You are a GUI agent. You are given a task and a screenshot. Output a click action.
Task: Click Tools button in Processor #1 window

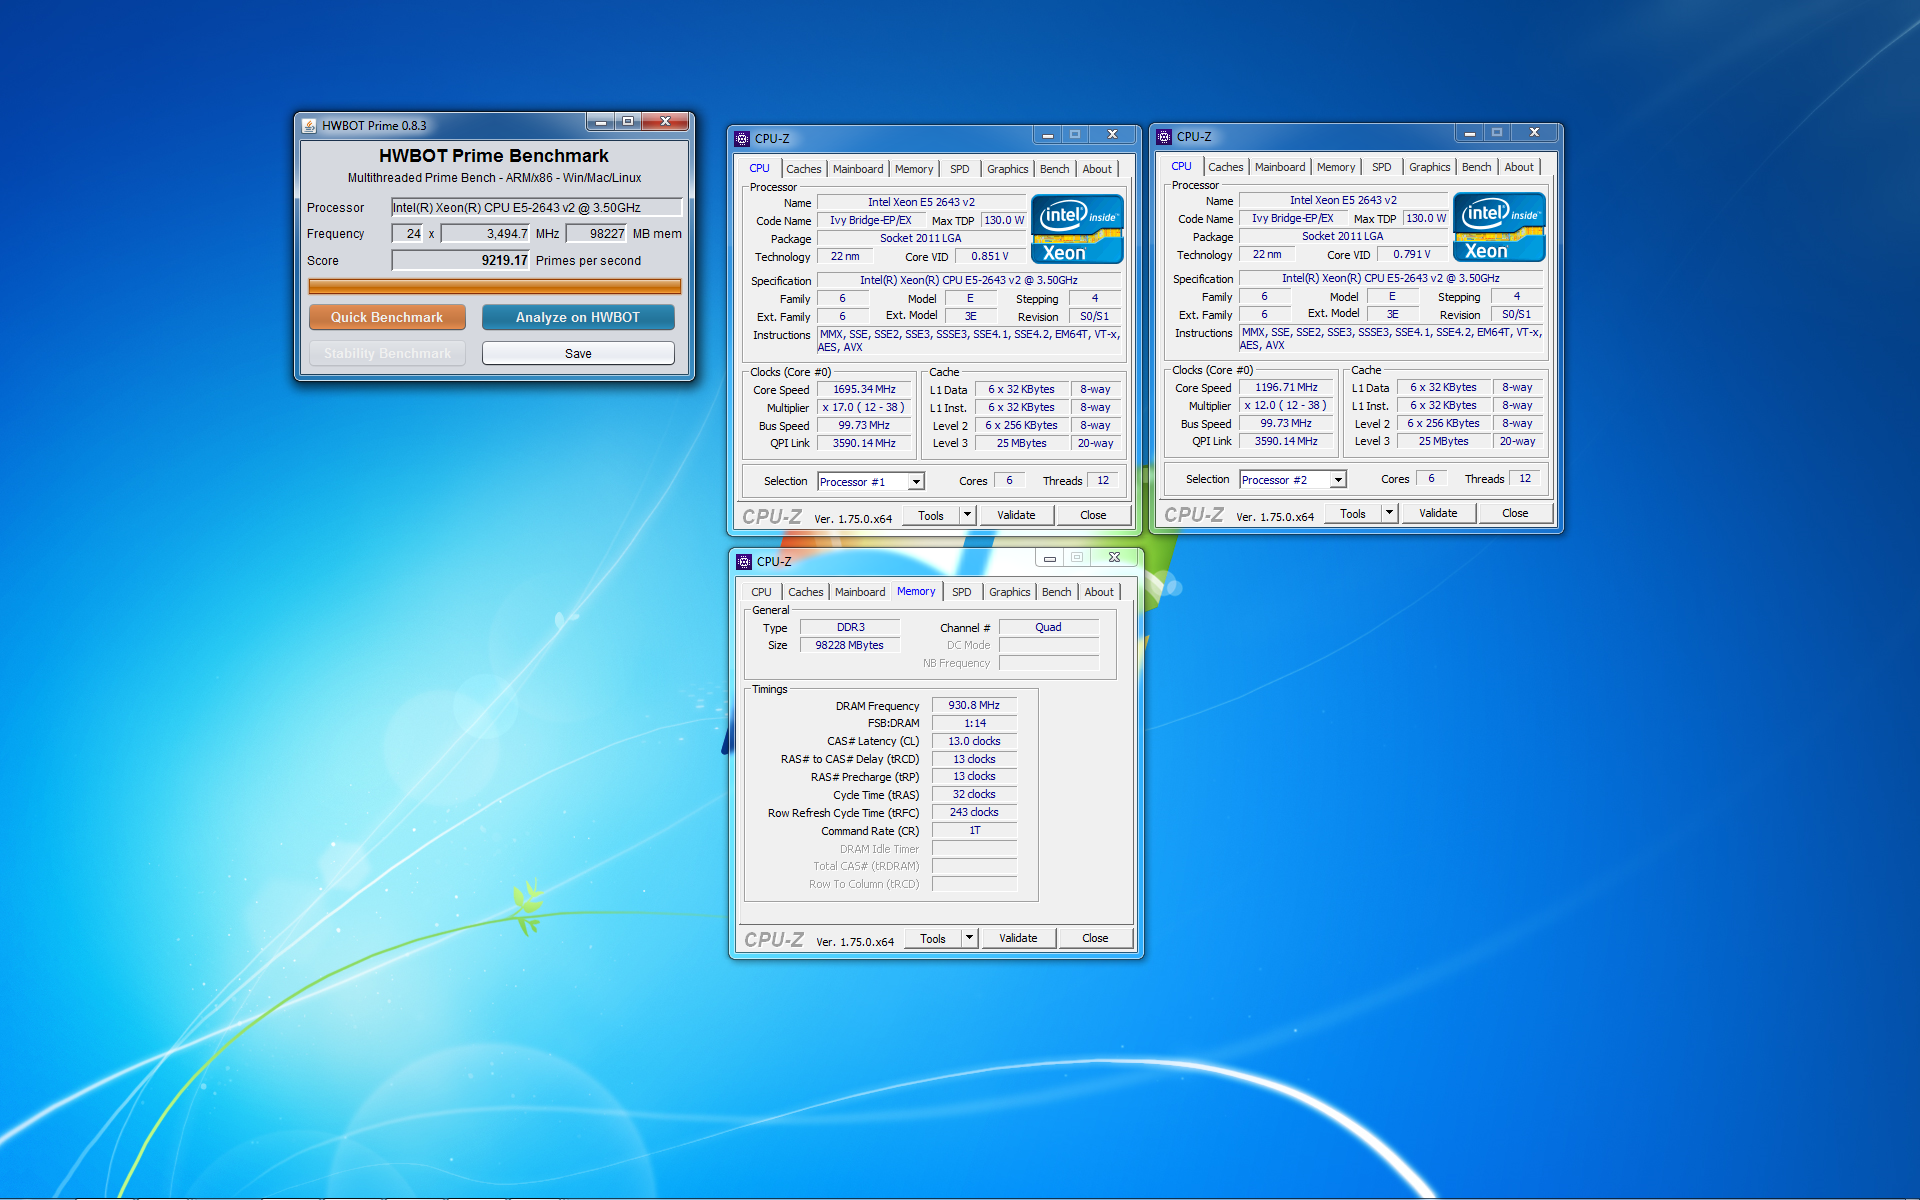(931, 515)
